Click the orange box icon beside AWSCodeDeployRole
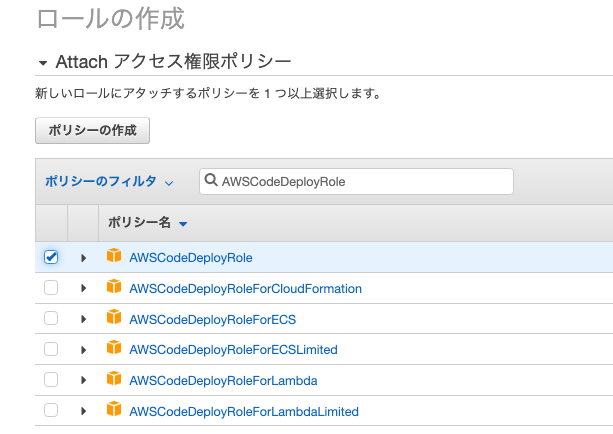The width and height of the screenshot is (613, 434). pos(114,256)
